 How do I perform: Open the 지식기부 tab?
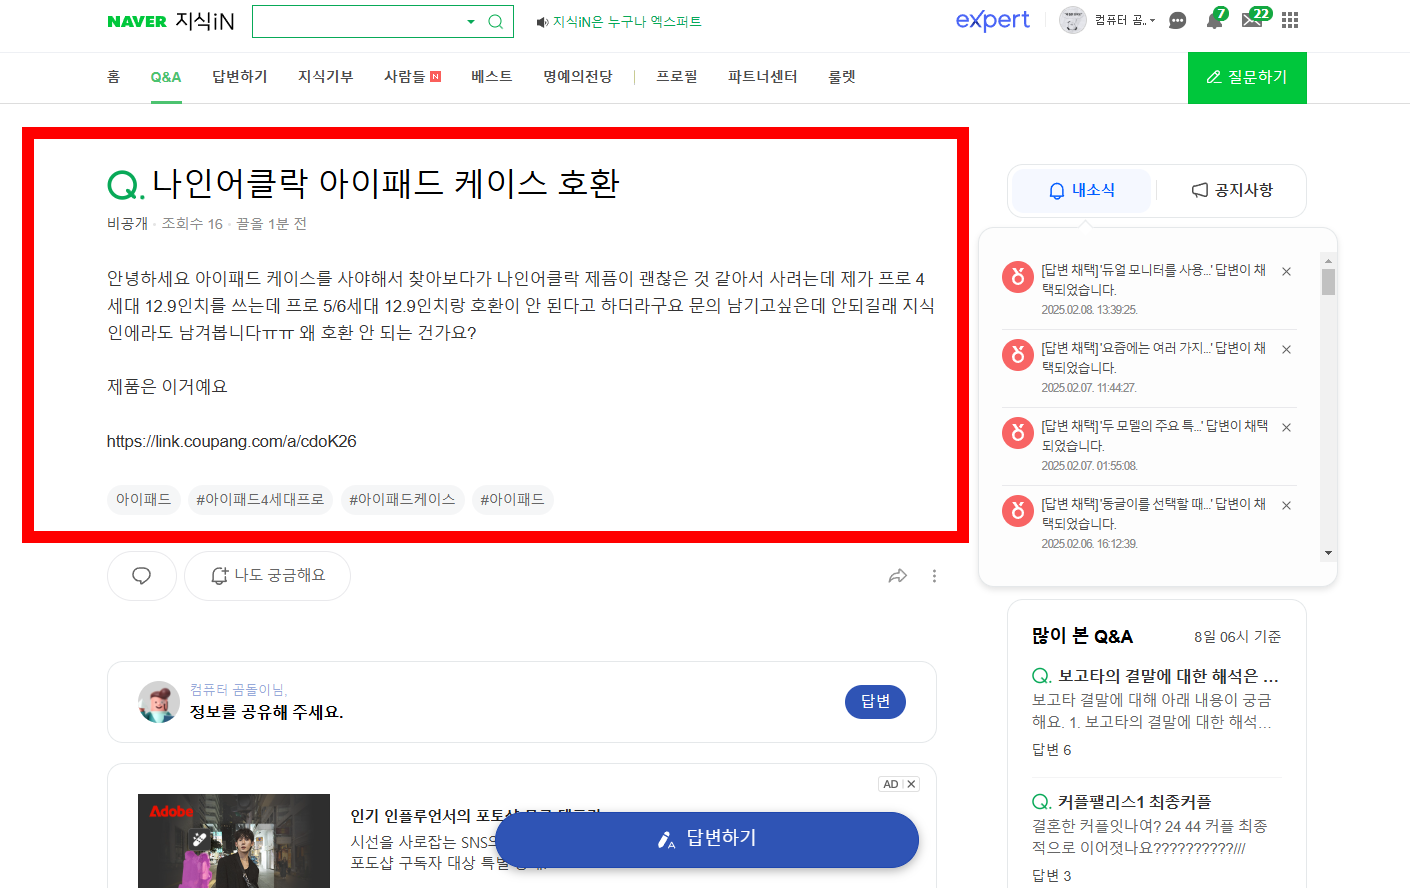click(x=326, y=77)
